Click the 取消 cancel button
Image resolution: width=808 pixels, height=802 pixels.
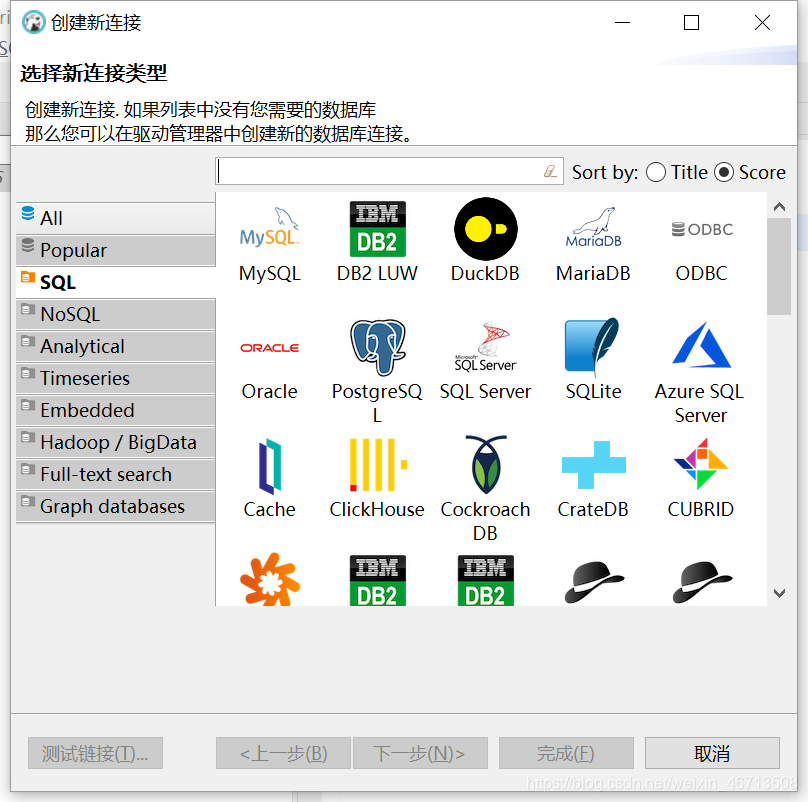[712, 753]
